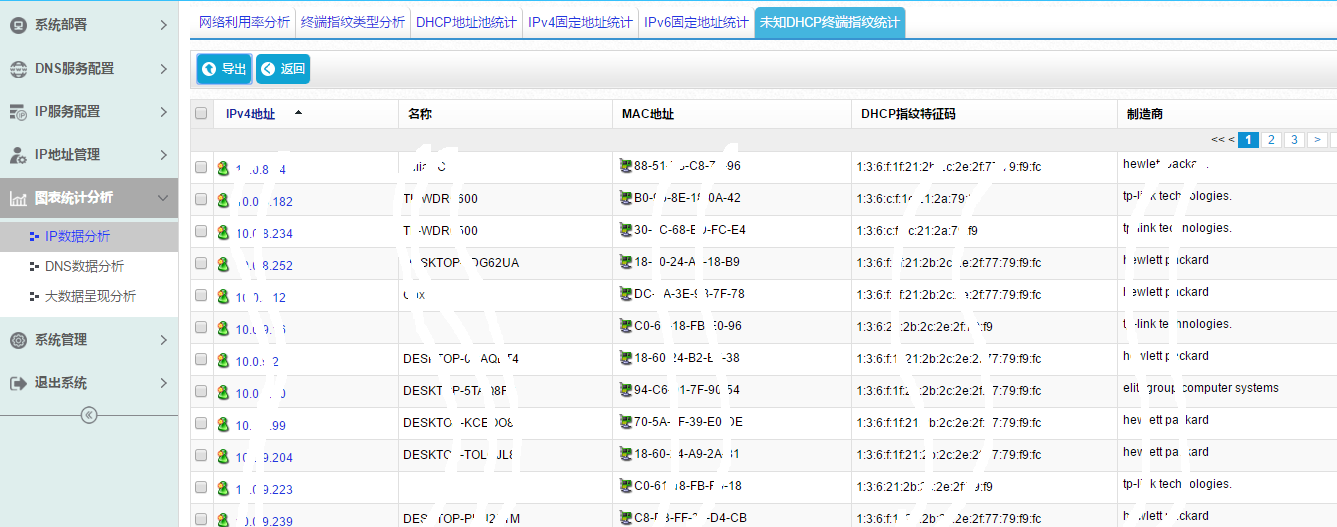The height and width of the screenshot is (527, 1337).
Task: Click the 导出 export button
Action: click(x=224, y=69)
